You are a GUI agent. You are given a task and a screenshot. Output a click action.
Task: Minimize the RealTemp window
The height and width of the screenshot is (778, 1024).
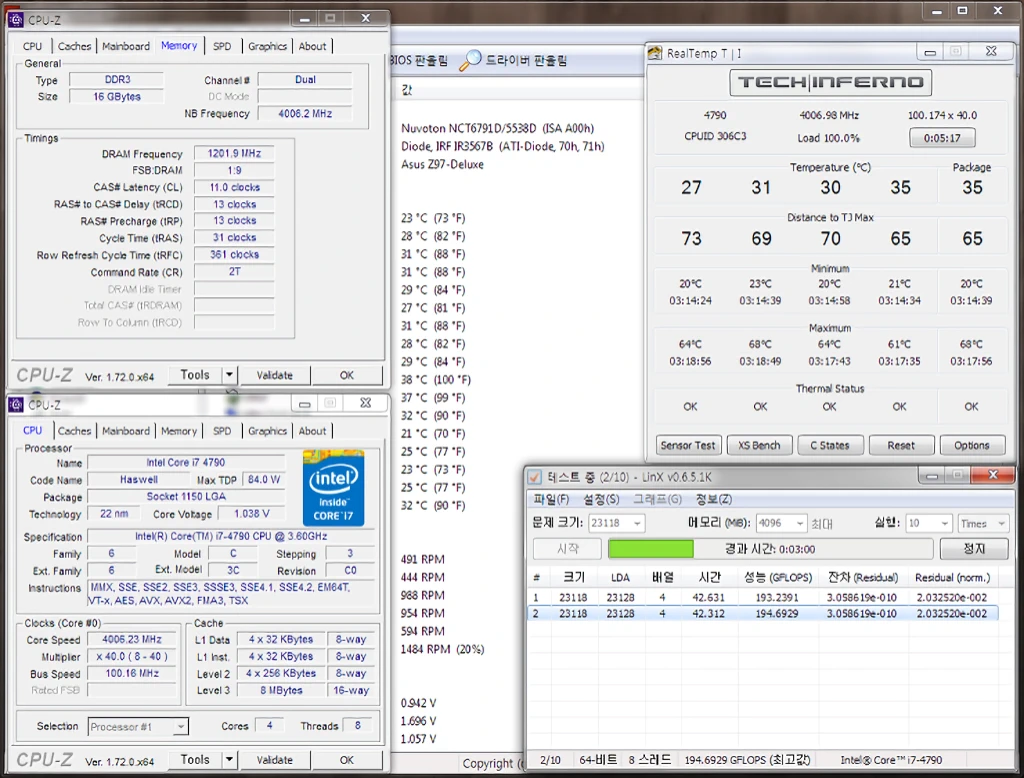click(x=930, y=52)
